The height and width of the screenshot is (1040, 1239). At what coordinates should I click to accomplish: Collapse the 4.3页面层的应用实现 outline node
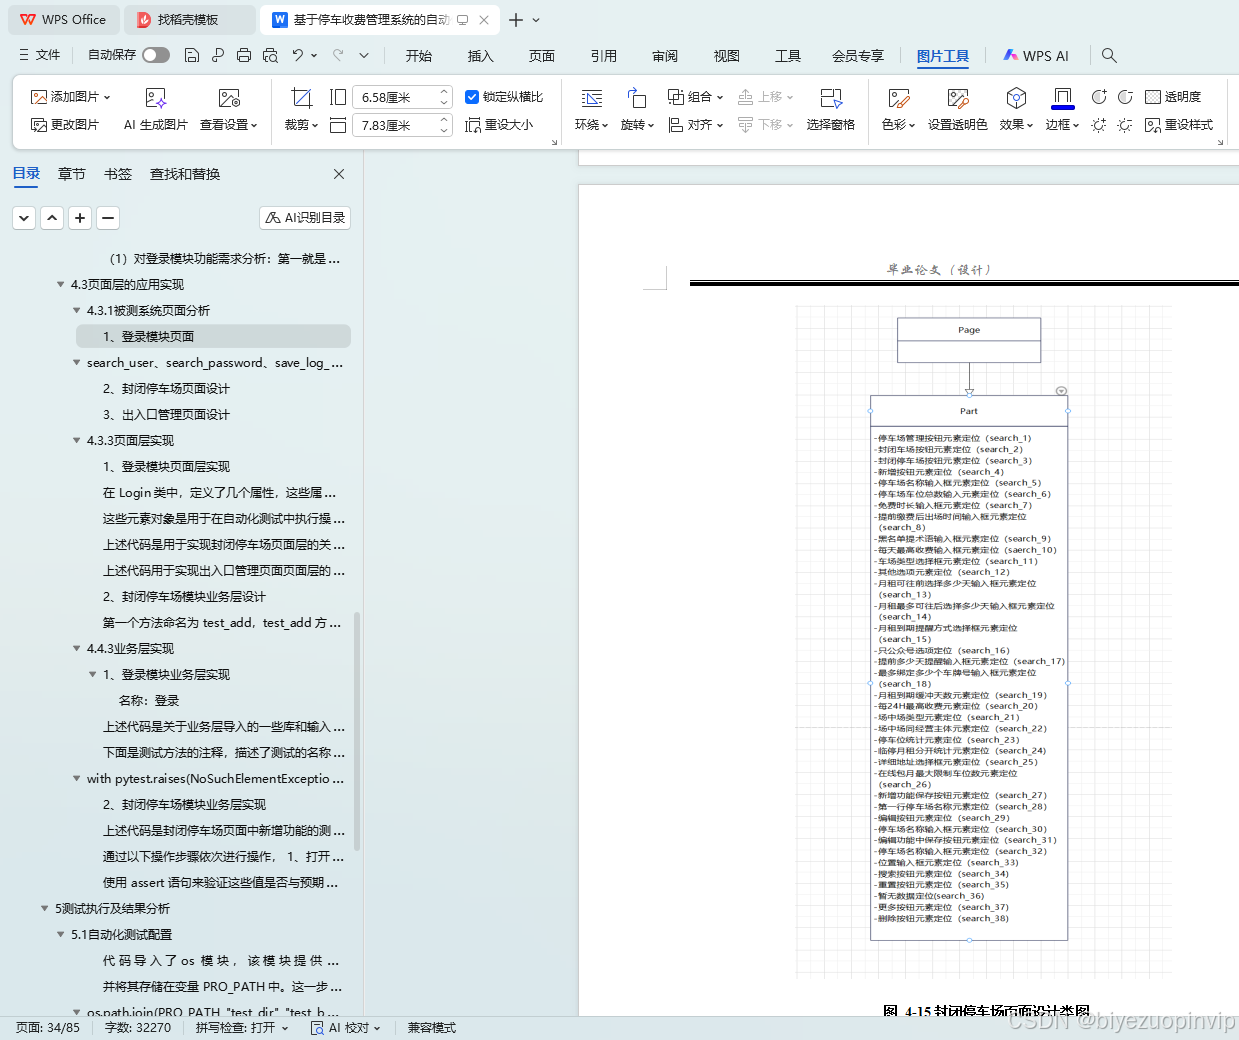click(x=60, y=284)
